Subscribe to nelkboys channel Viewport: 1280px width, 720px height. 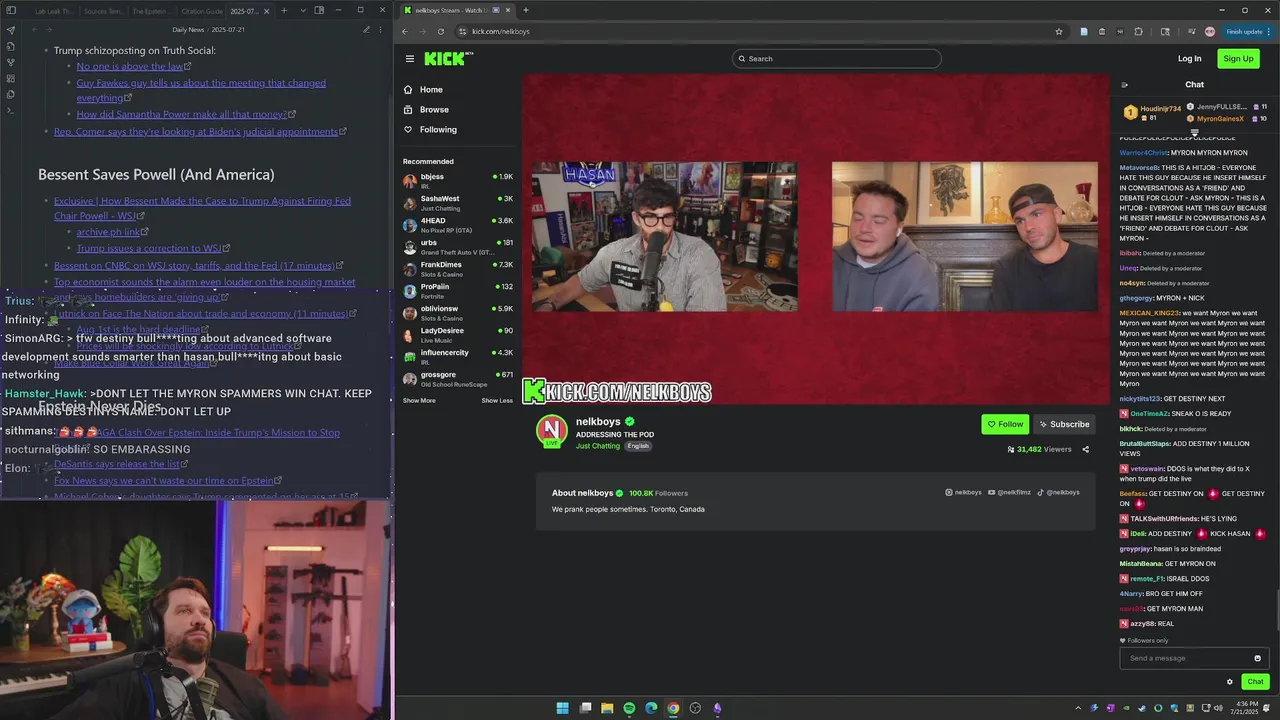[1064, 424]
